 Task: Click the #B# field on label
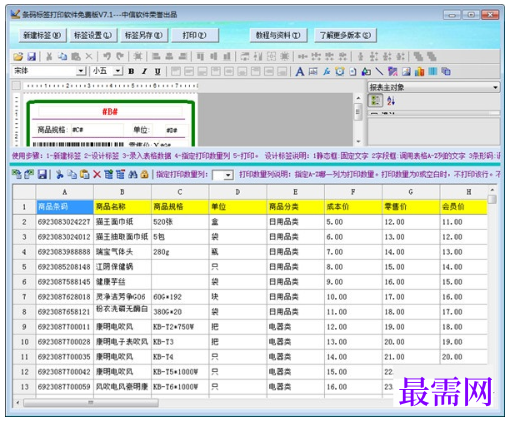(110, 112)
